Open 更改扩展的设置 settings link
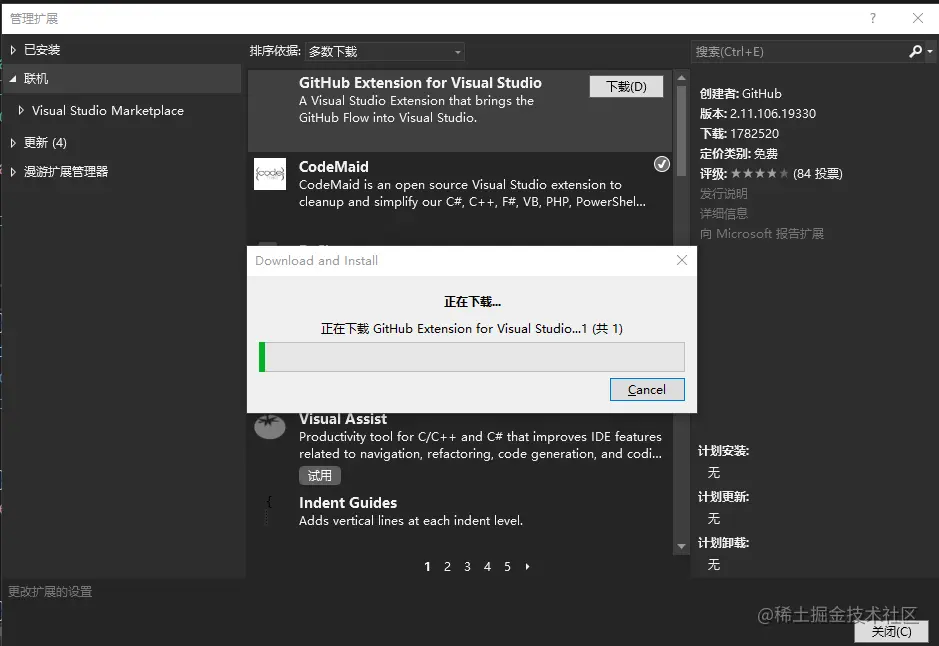Screen dimensions: 939x646 (50, 592)
